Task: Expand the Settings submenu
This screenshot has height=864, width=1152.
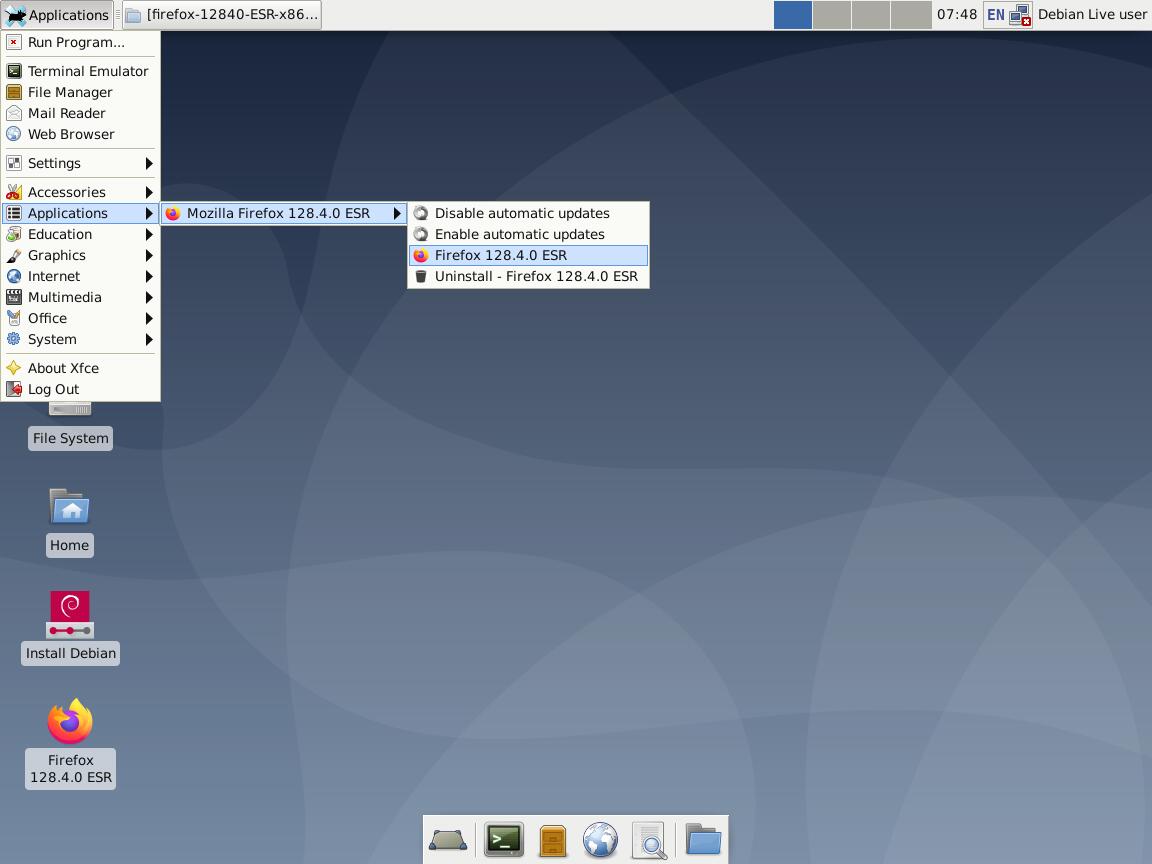Action: coord(80,163)
